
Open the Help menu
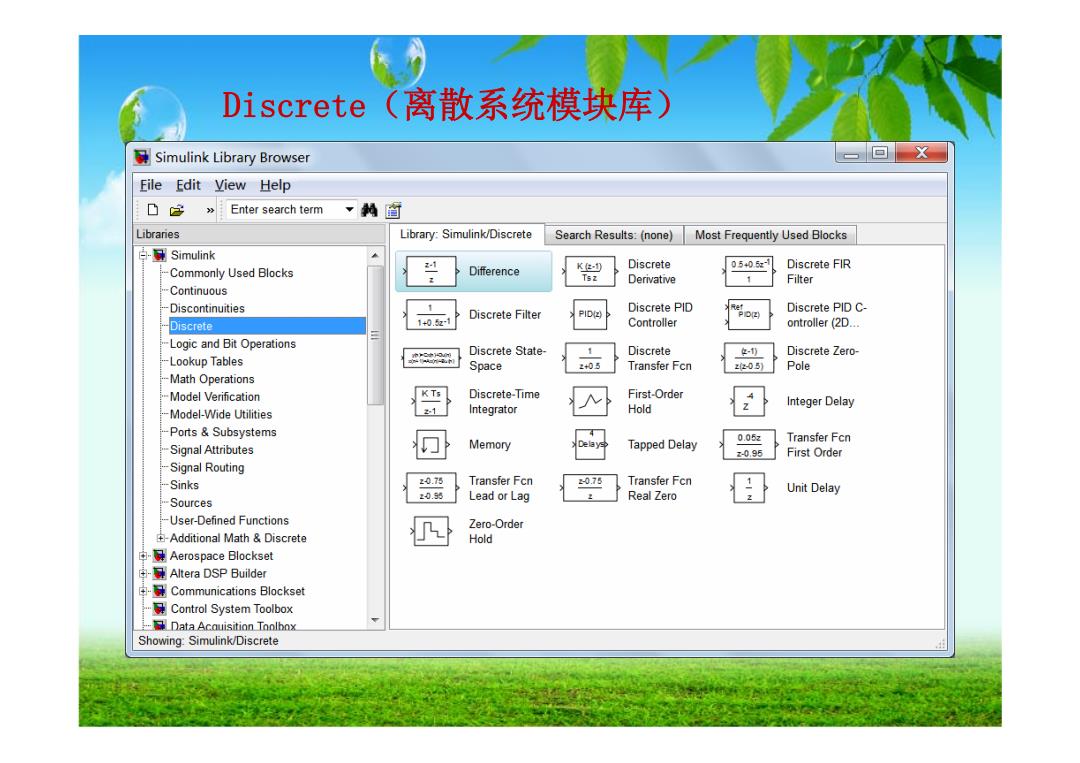point(276,185)
